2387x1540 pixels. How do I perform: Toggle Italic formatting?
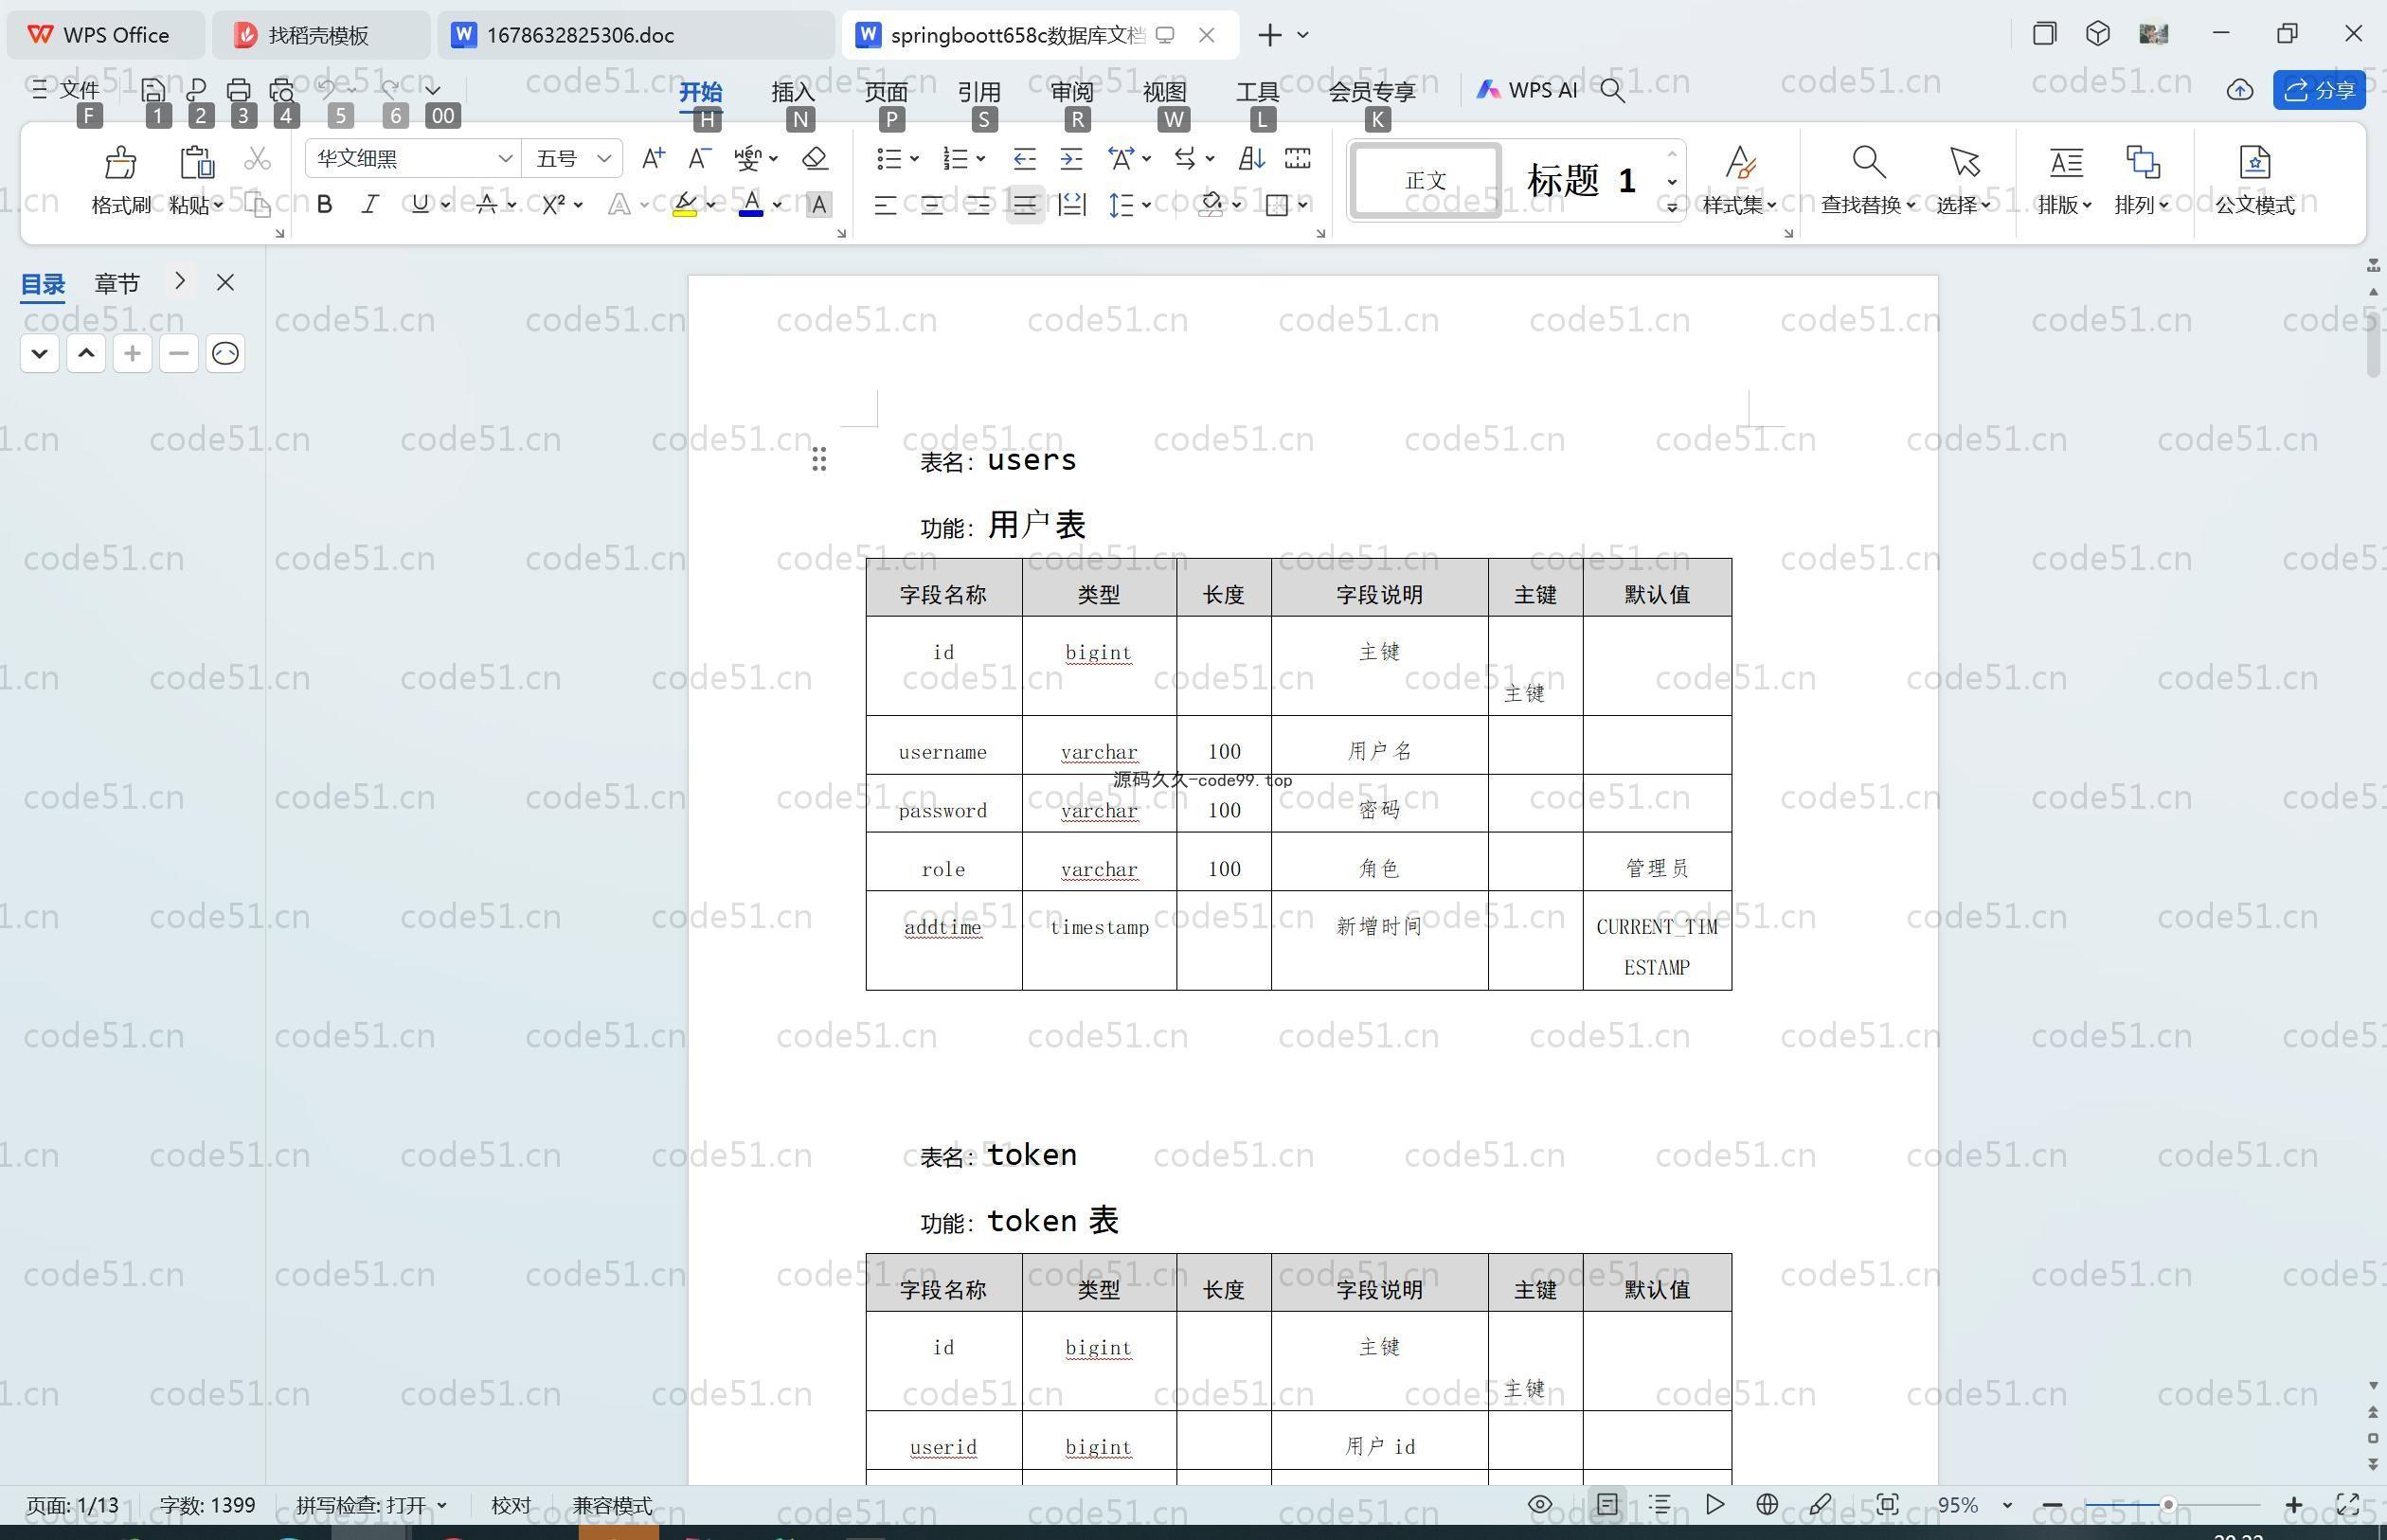[370, 205]
